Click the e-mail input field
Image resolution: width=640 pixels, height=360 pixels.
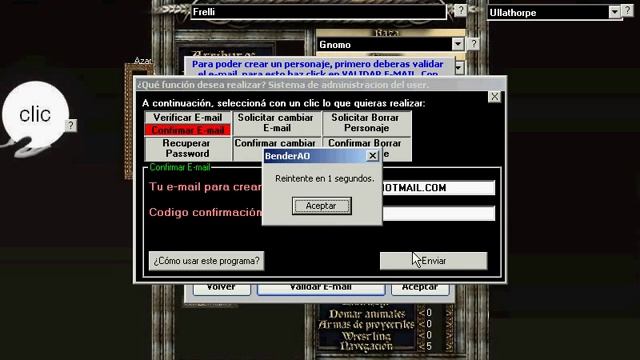pos(439,188)
